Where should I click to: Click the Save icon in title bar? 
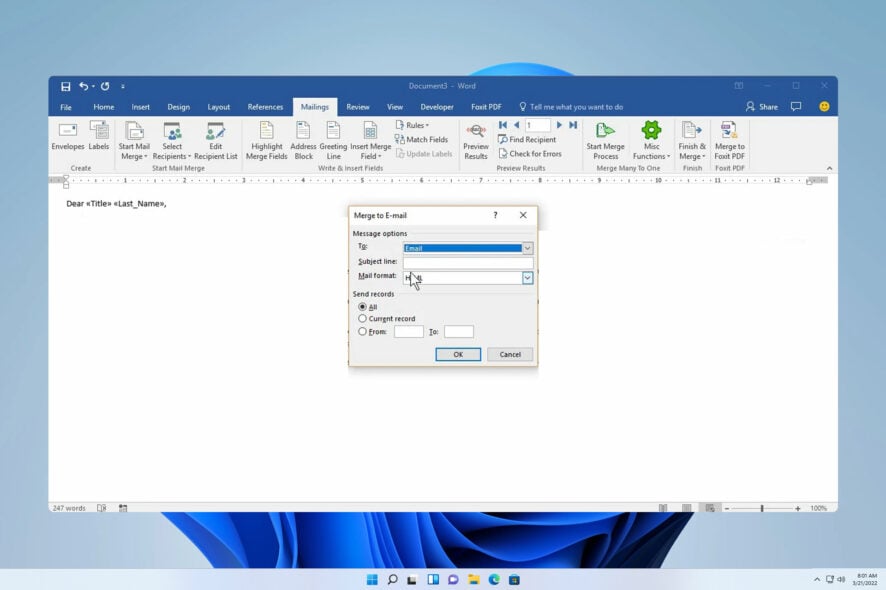point(66,86)
